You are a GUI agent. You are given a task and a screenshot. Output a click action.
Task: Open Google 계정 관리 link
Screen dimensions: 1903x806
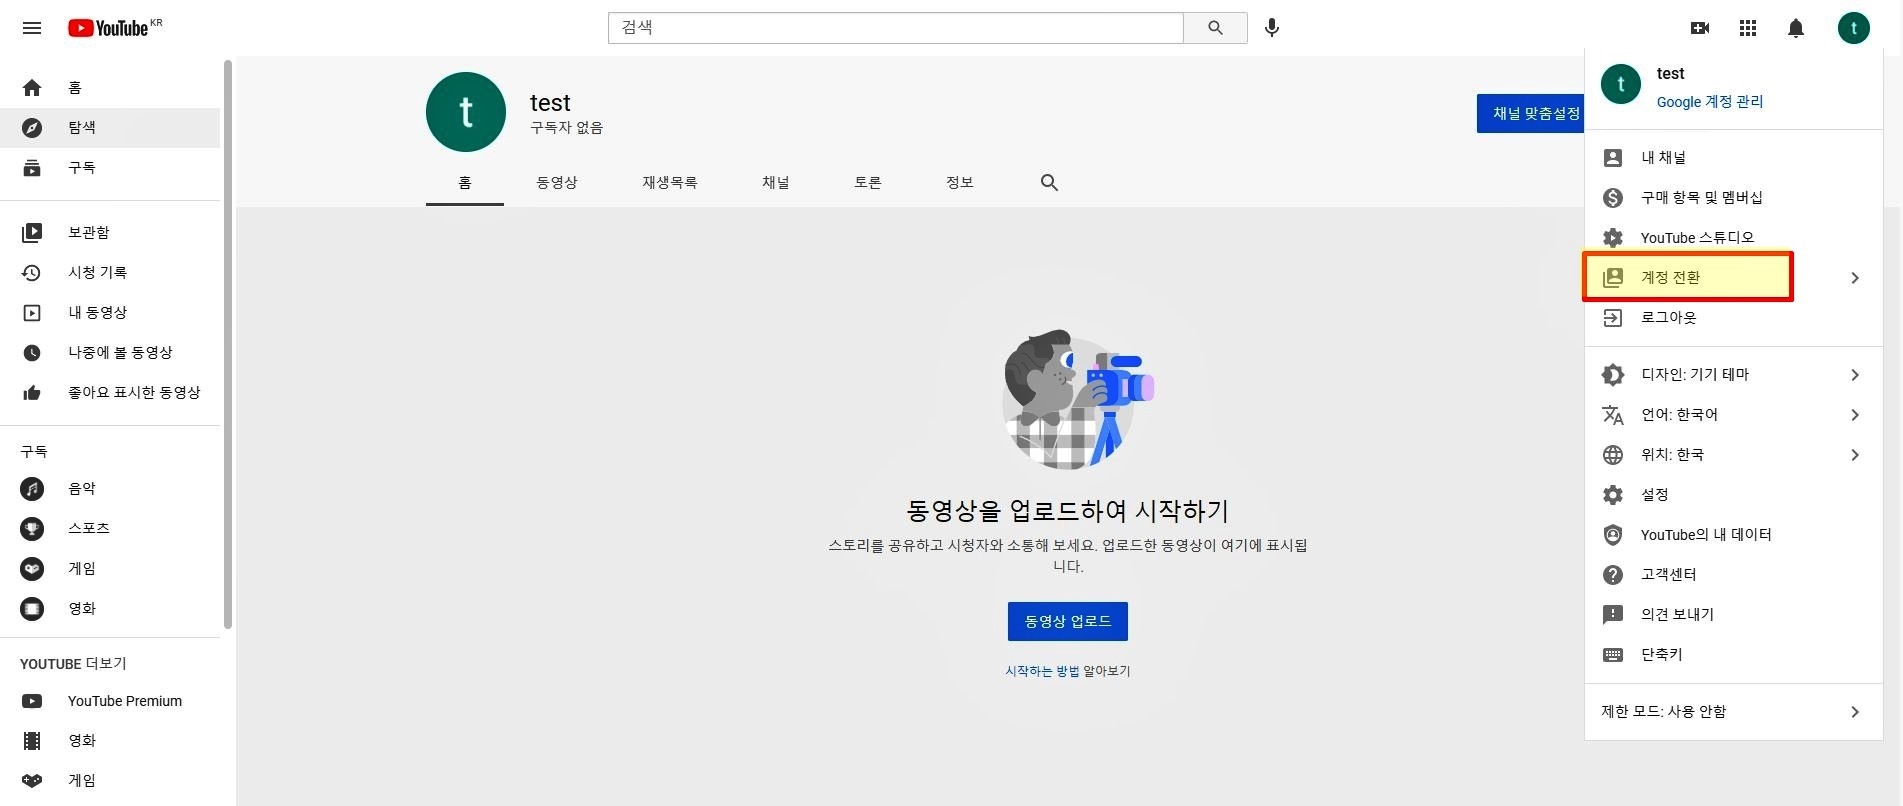tap(1710, 102)
